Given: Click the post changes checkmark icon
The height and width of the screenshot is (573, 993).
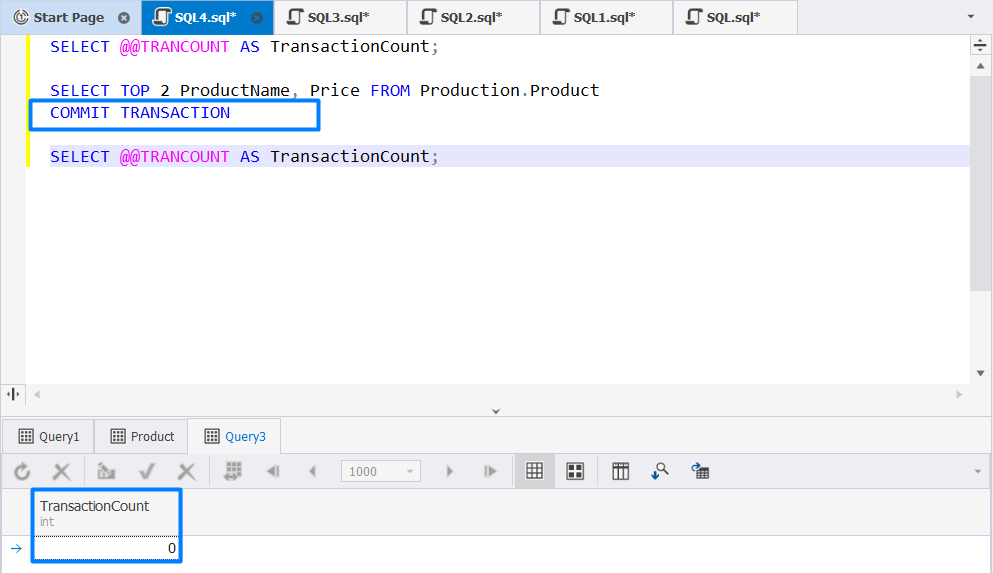Looking at the screenshot, I should pyautogui.click(x=147, y=472).
